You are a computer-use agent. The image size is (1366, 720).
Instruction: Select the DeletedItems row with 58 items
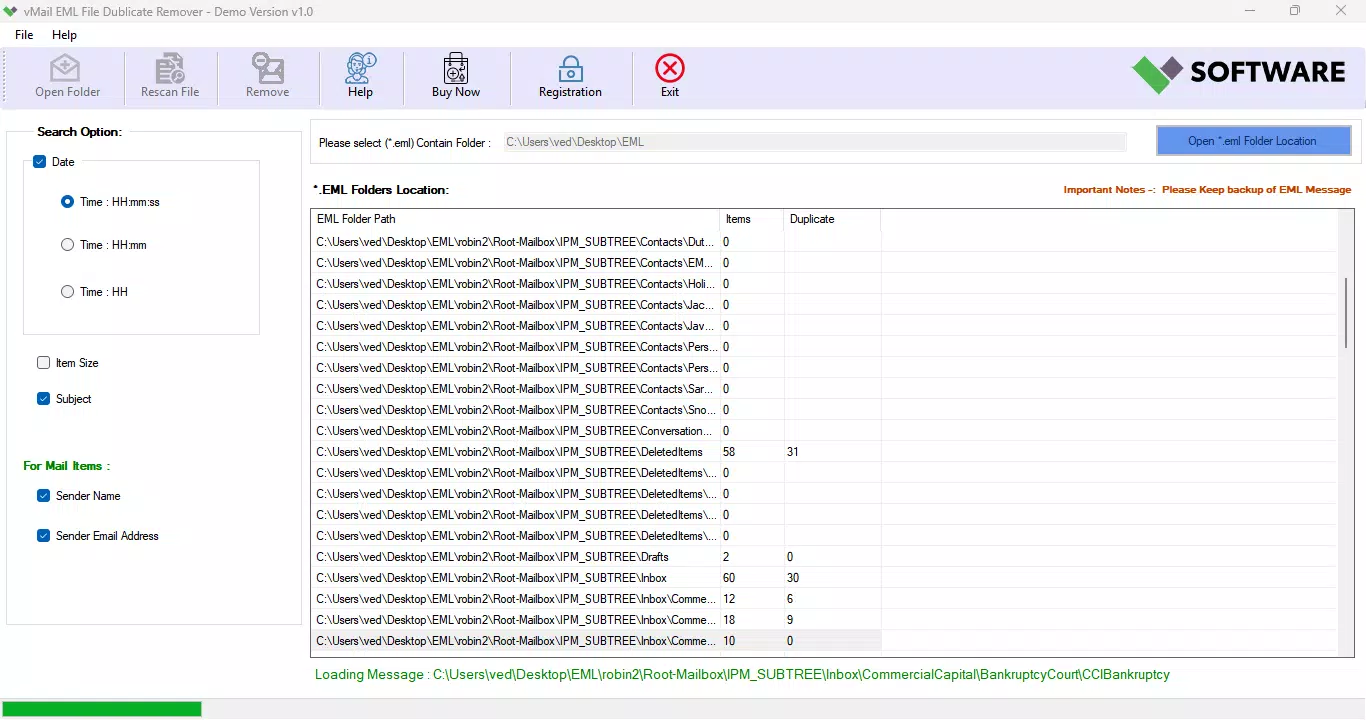pyautogui.click(x=596, y=452)
